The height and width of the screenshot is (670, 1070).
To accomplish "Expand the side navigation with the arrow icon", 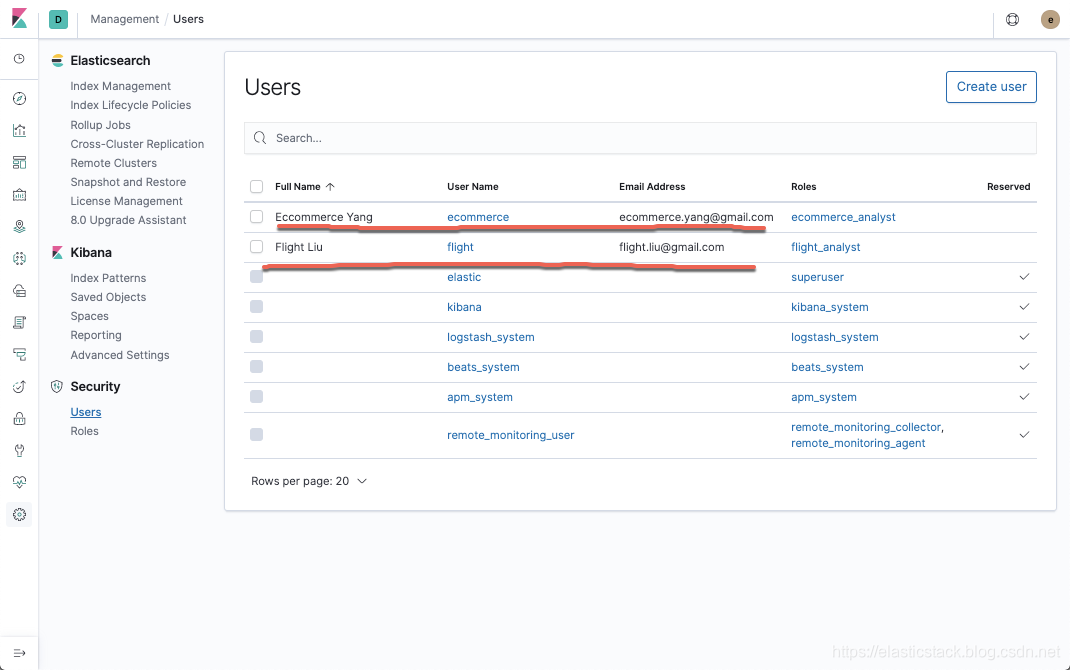I will 19,653.
